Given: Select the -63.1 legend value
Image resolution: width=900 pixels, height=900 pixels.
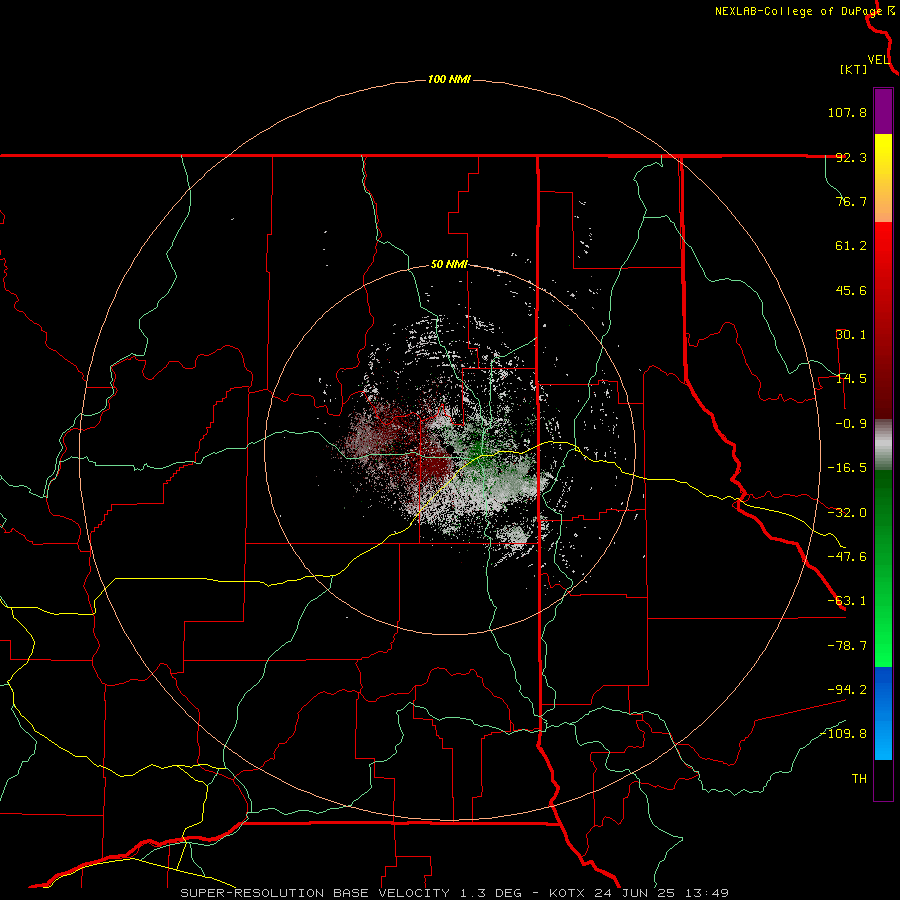Looking at the screenshot, I should pos(847,601).
